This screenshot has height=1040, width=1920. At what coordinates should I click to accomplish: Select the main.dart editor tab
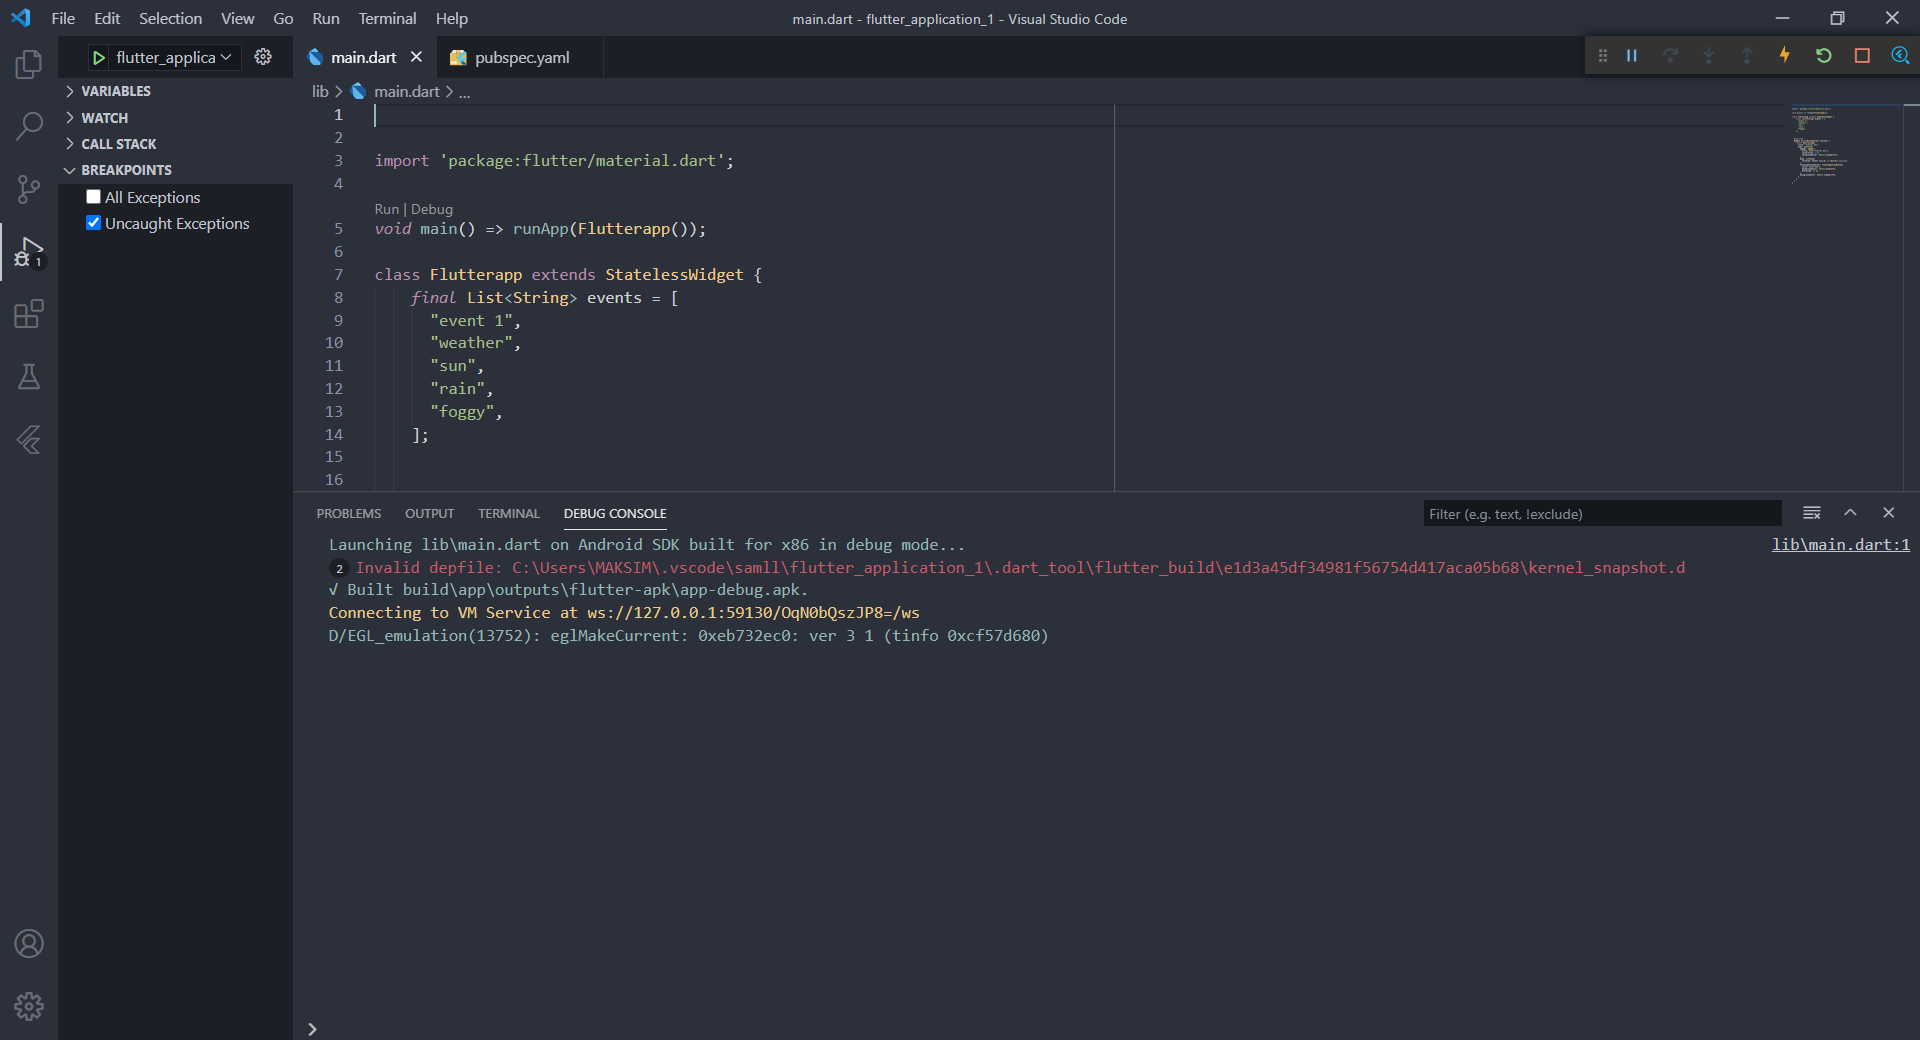(363, 58)
